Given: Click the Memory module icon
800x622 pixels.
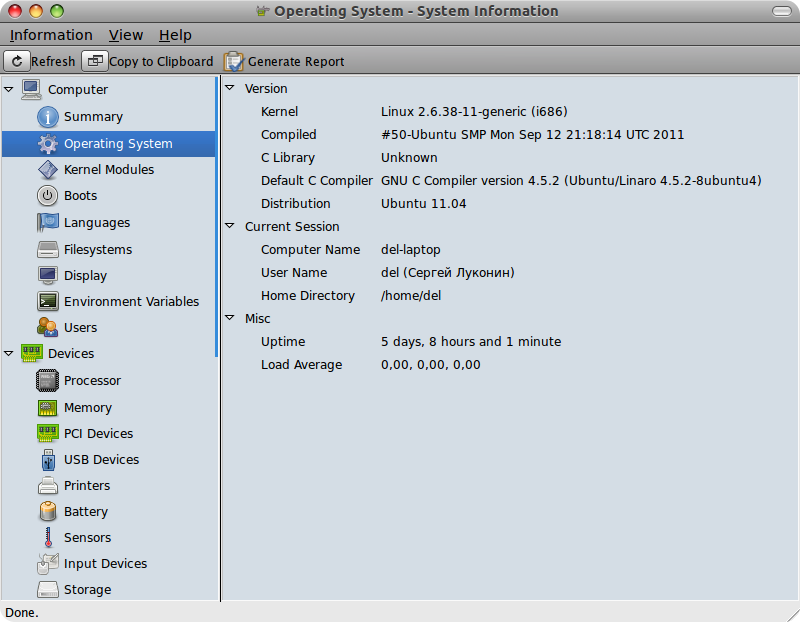Looking at the screenshot, I should click(47, 408).
